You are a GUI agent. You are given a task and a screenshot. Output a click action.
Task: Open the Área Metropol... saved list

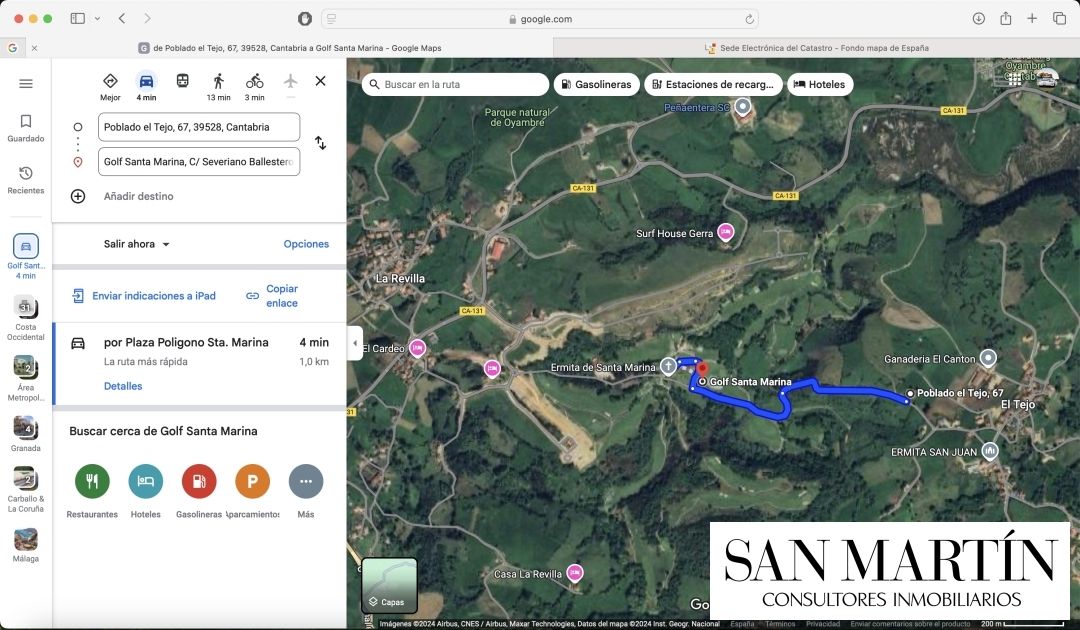(x=25, y=378)
